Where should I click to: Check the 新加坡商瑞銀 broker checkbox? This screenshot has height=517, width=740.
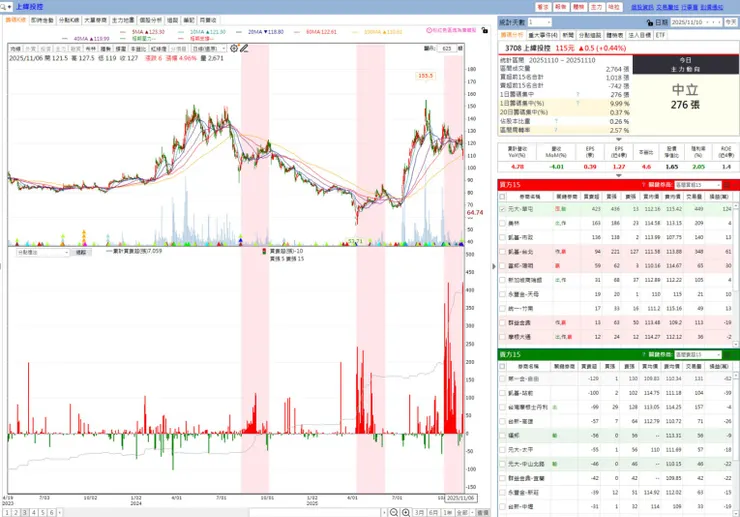(x=502, y=280)
